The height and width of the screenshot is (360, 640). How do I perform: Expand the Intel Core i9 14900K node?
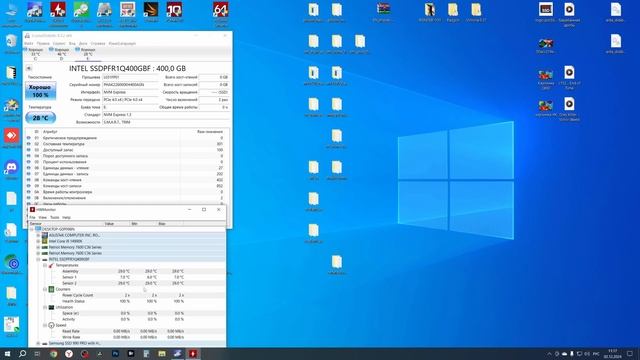point(38,241)
